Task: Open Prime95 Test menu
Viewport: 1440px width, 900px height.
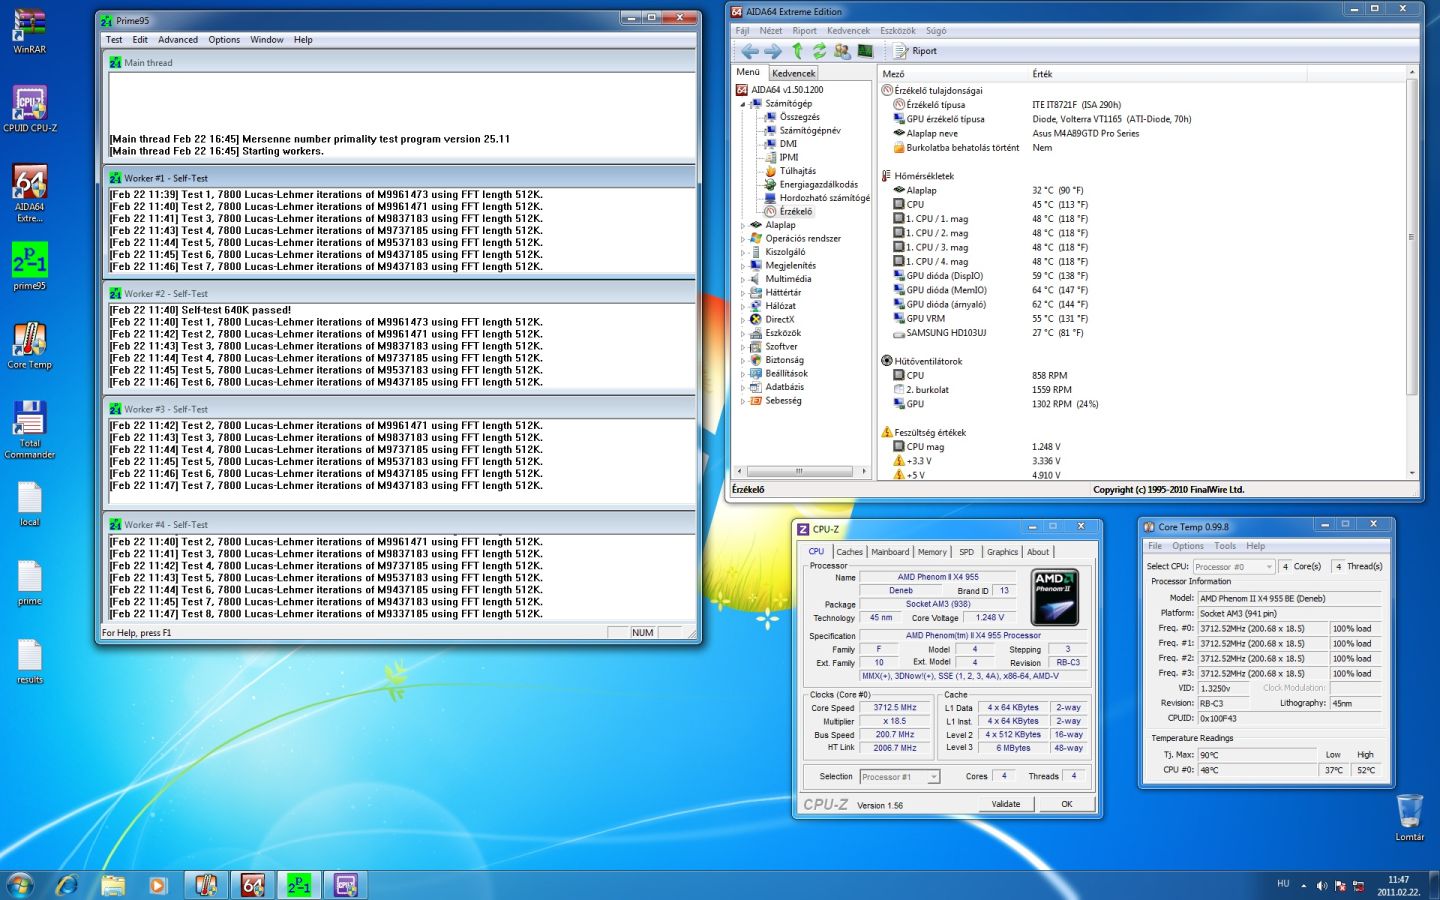Action: pyautogui.click(x=114, y=40)
